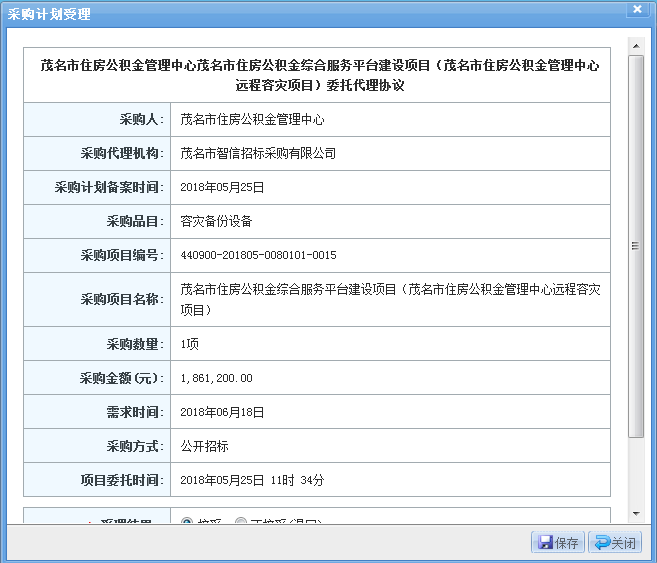Click the 采购人 value 茂名市住房公积金管理中心
657x563 pixels.
[252, 119]
